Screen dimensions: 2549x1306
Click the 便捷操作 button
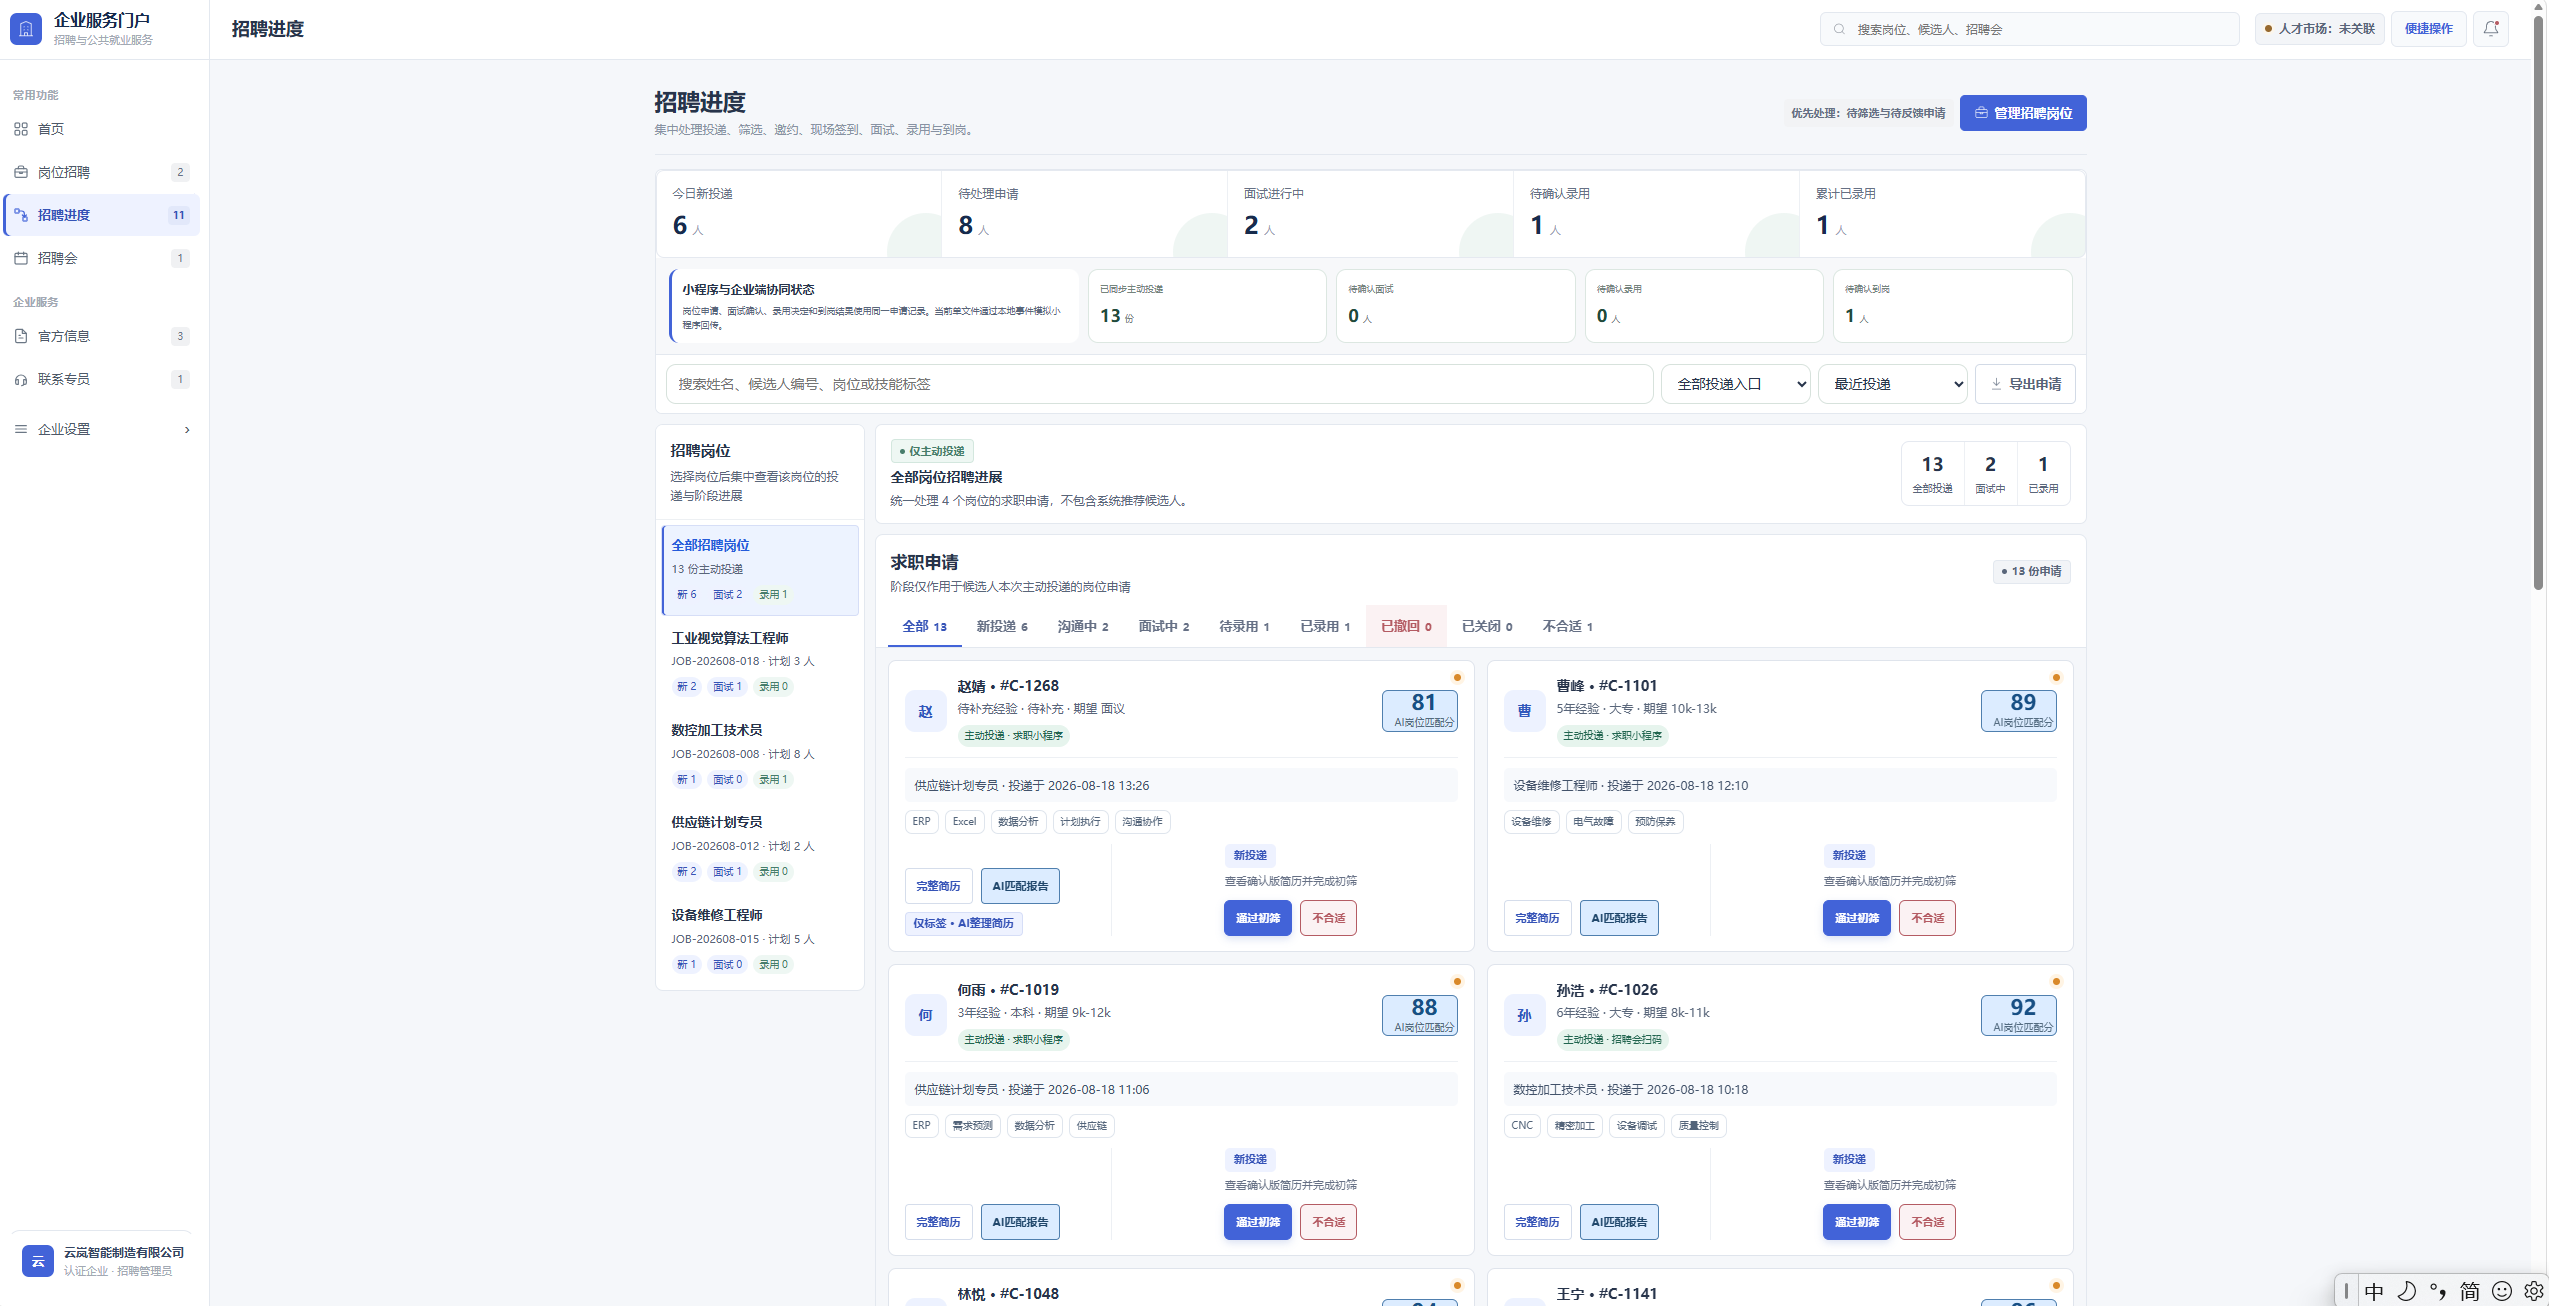pos(2428,29)
